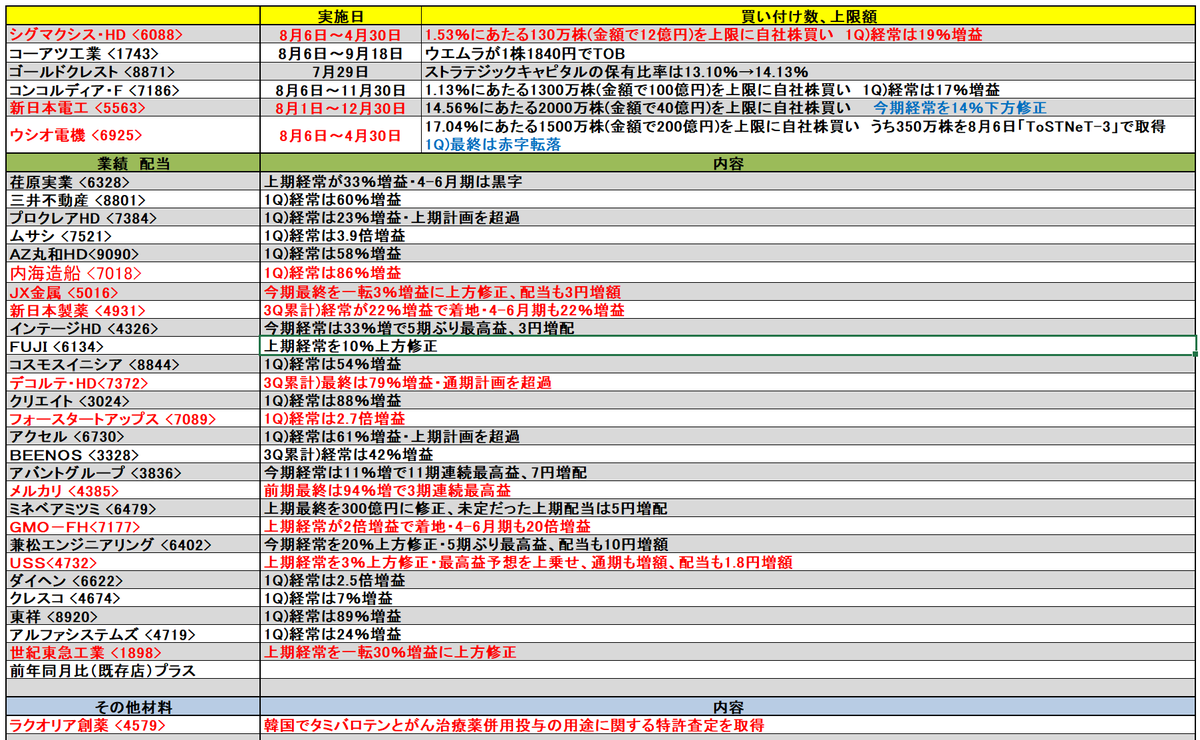Image resolution: width=1200 pixels, height=740 pixels.
Task: Select the cell フォースタートアップス <7089>
Action: 132,418
